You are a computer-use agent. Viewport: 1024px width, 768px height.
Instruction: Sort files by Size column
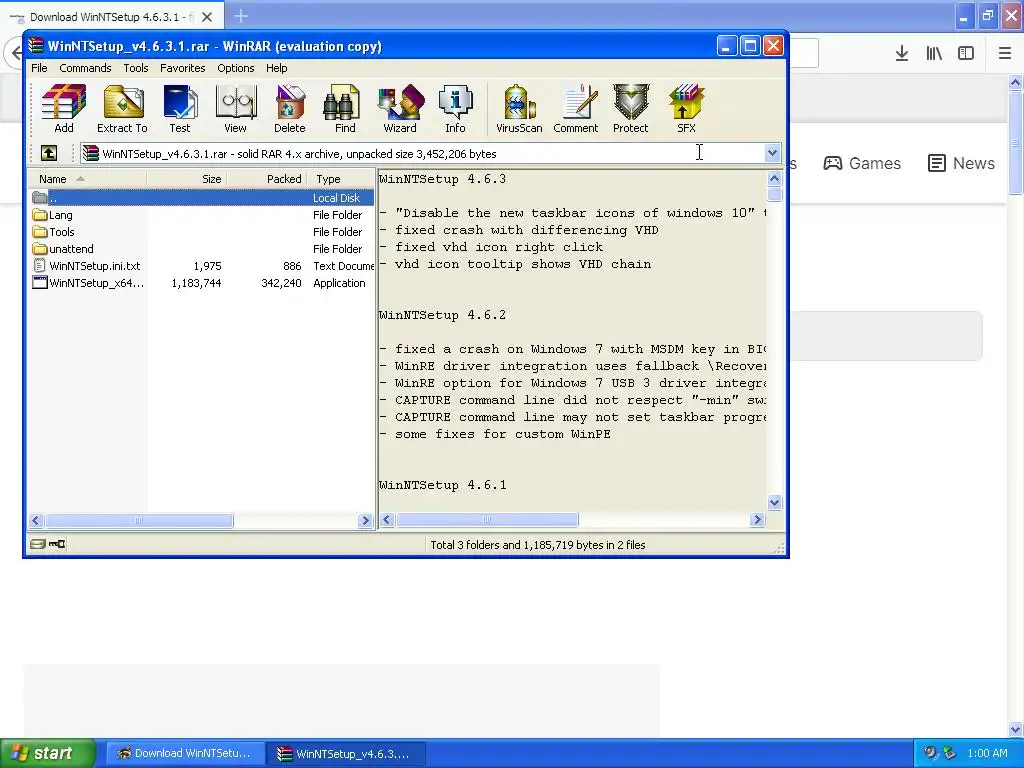187,179
